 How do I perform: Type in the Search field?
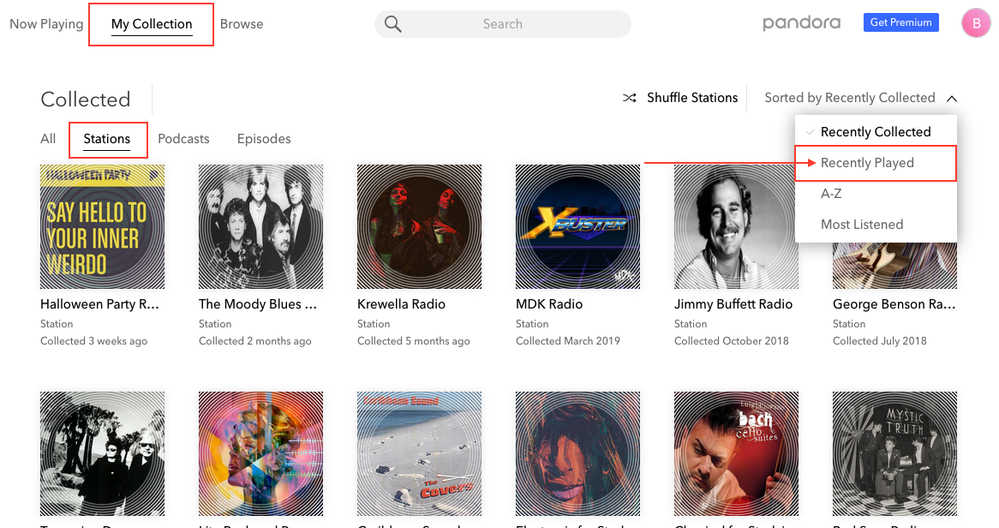click(x=510, y=24)
